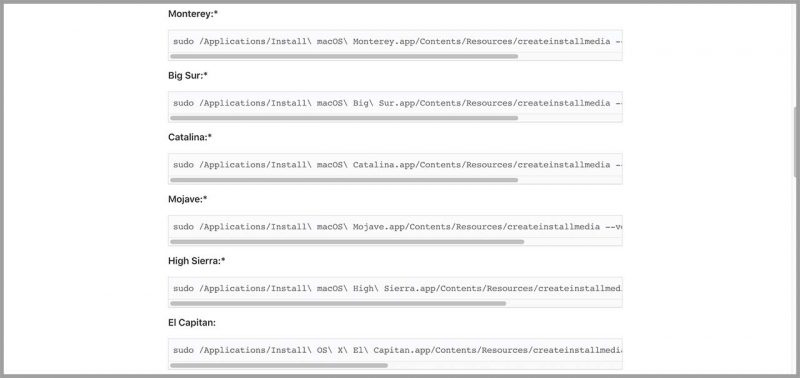Click the Big Sur createinstallmedia command text
This screenshot has height=378, width=800.
pyautogui.click(x=397, y=103)
